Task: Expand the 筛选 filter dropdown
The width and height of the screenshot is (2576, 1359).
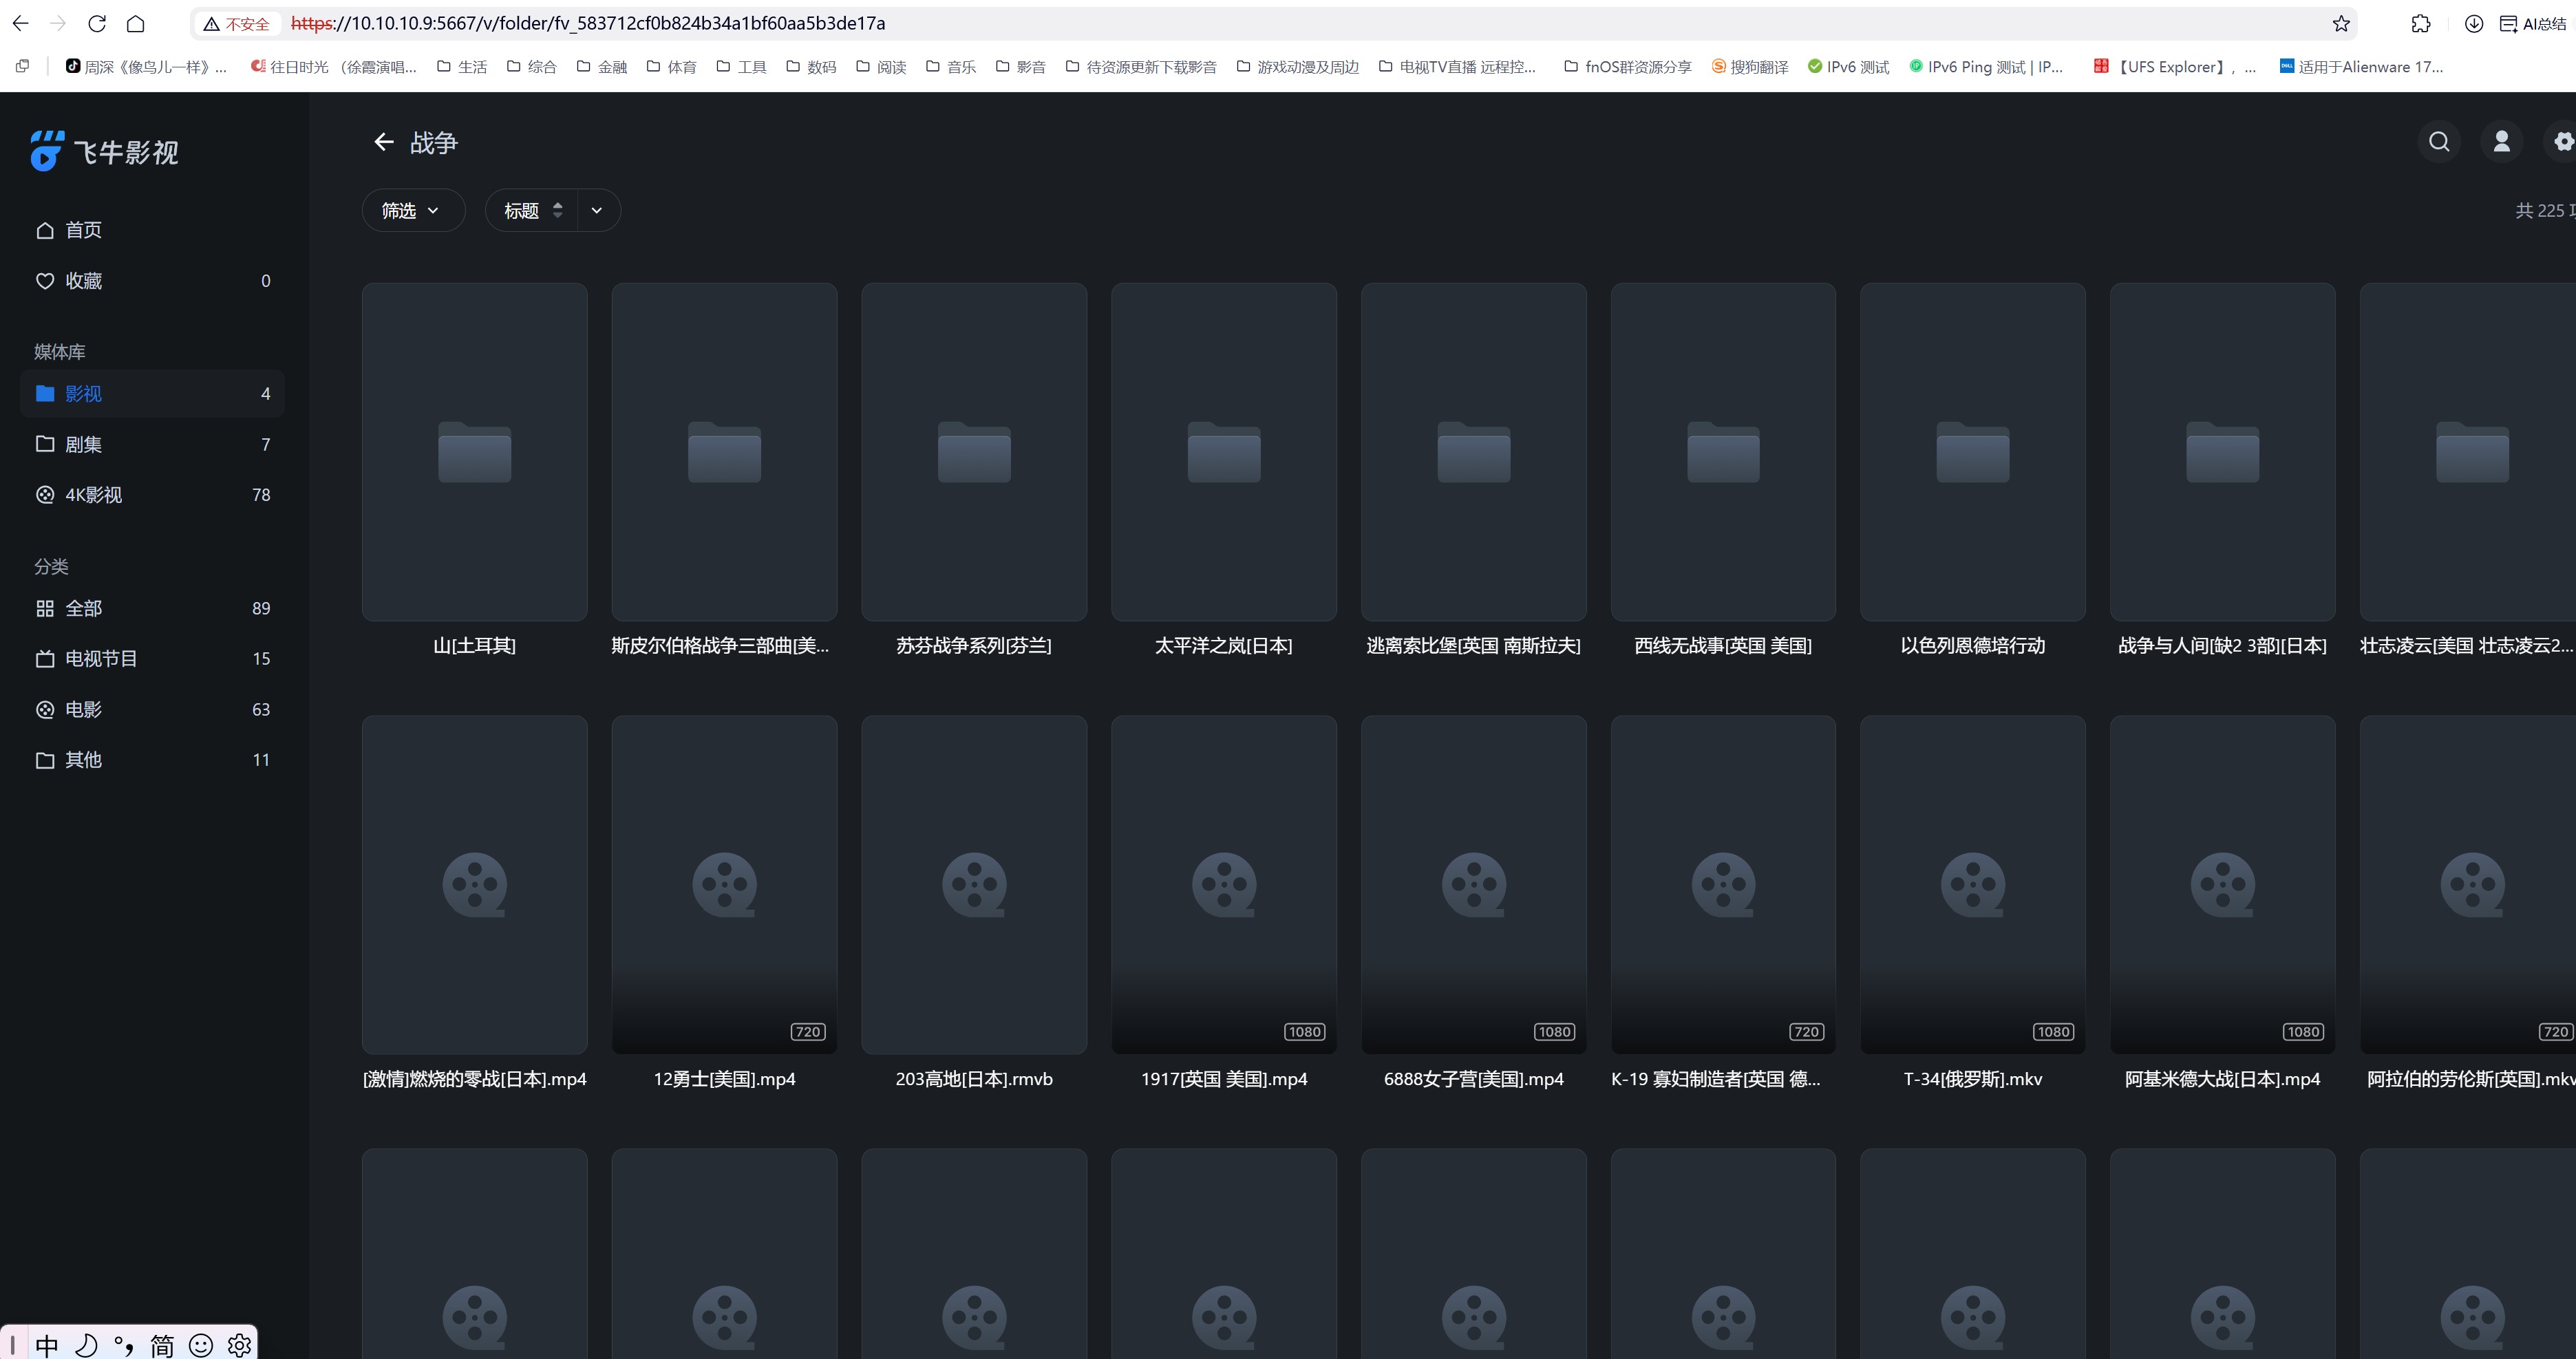Action: click(413, 210)
